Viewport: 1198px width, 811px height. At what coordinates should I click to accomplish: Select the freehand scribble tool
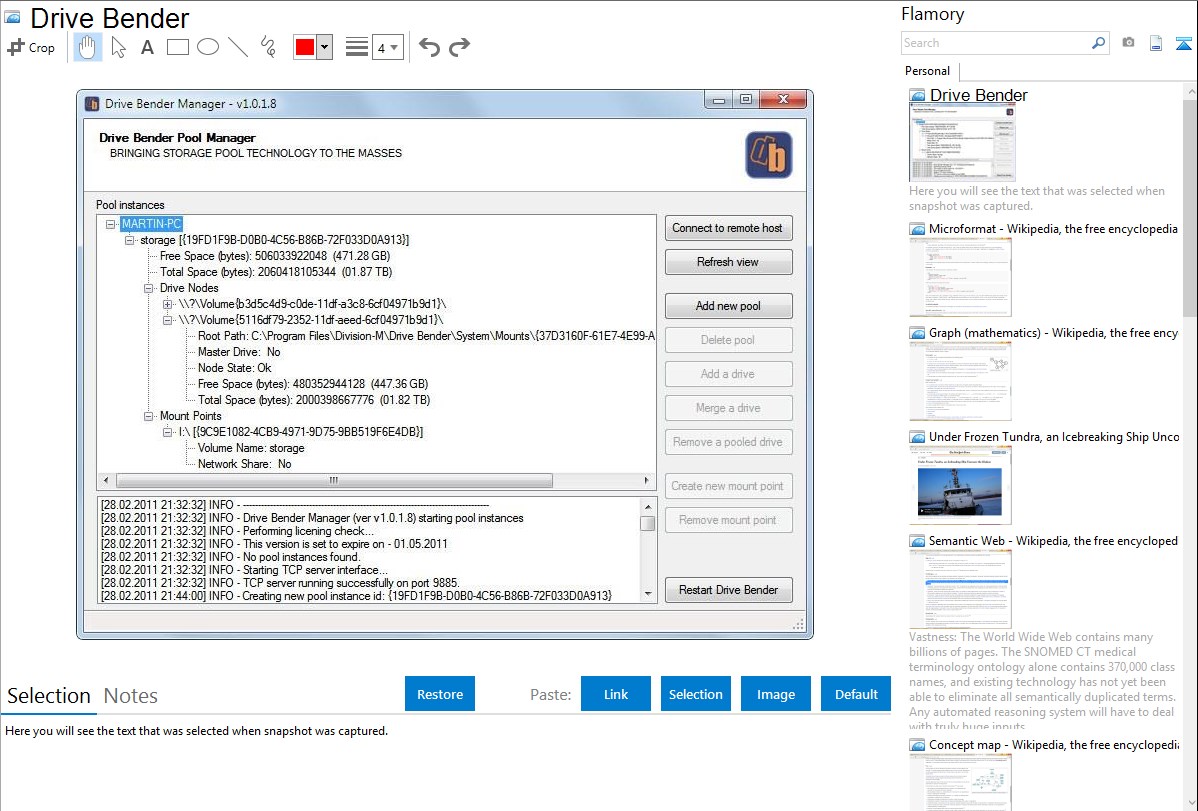tap(268, 47)
